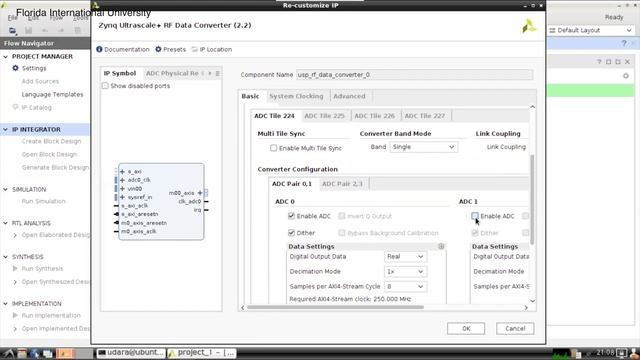The image size is (640, 360).
Task: Click the taskbar application menu icon
Action: click(x=9, y=353)
